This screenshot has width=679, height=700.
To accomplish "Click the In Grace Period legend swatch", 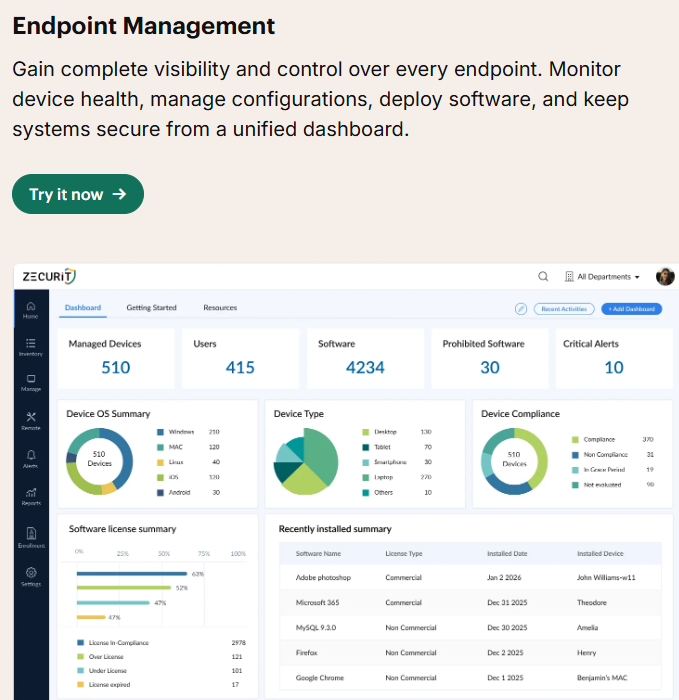I will pyautogui.click(x=575, y=470).
